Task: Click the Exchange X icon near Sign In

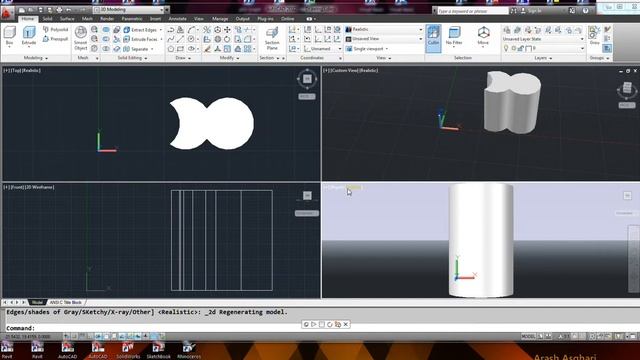Action: point(572,11)
